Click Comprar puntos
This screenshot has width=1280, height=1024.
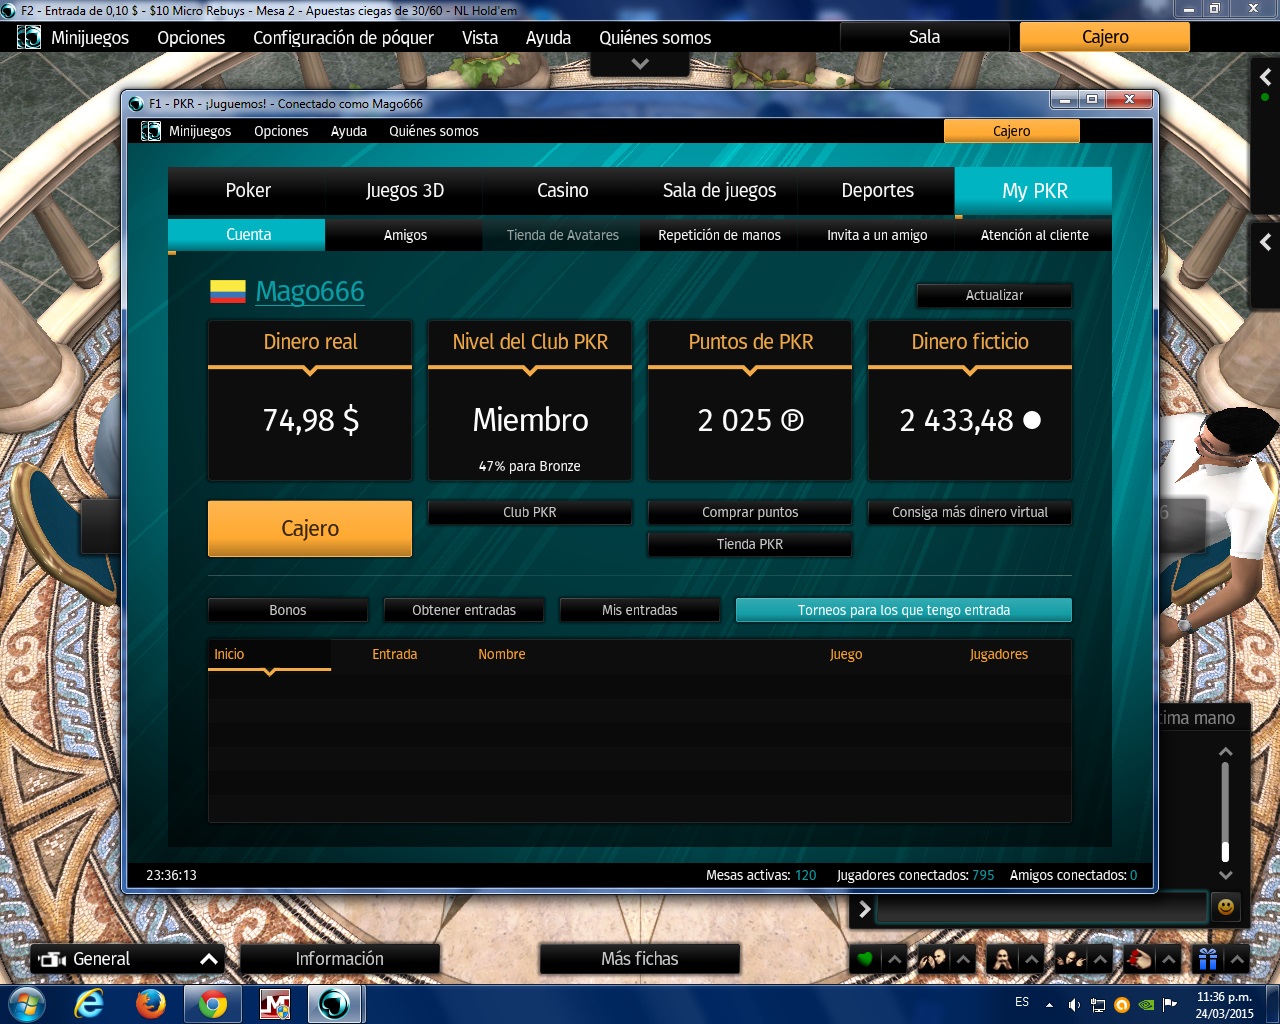[x=750, y=512]
